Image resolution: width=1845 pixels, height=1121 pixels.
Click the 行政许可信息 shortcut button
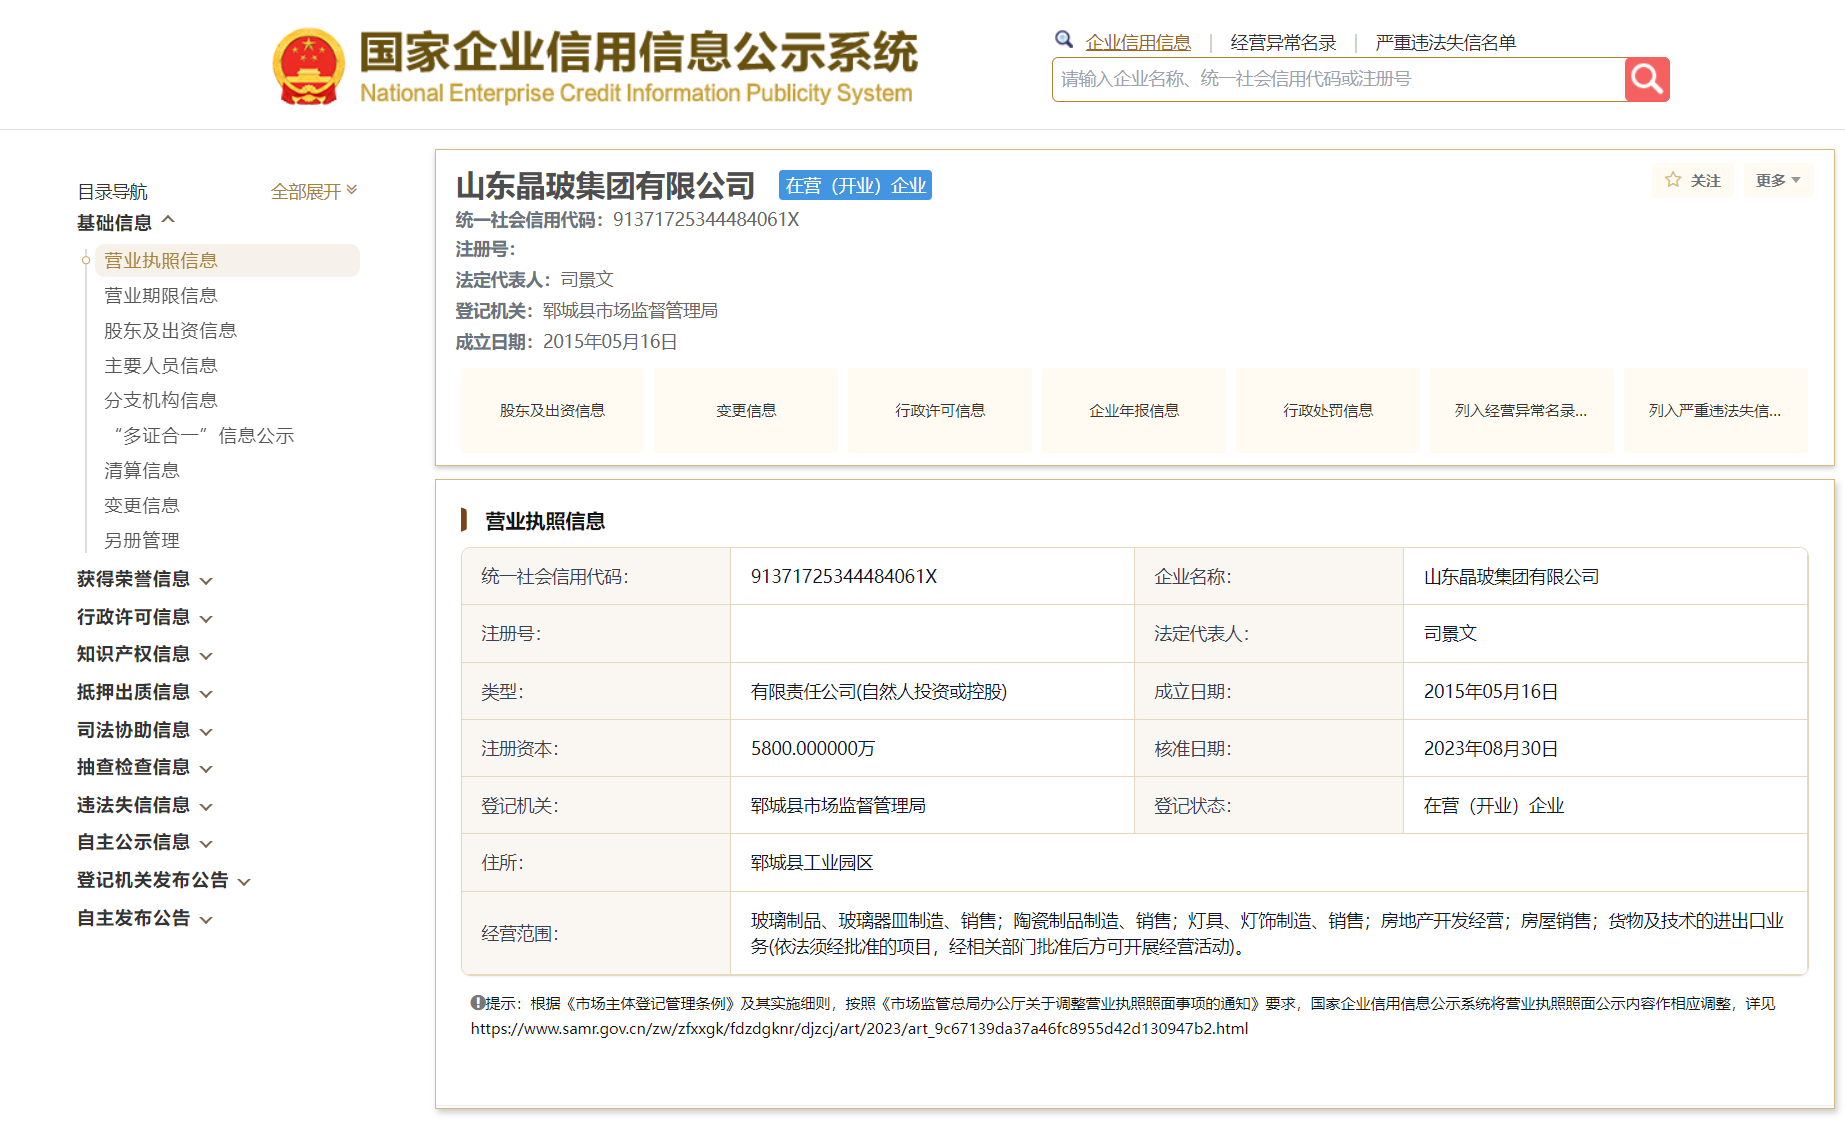click(x=940, y=410)
